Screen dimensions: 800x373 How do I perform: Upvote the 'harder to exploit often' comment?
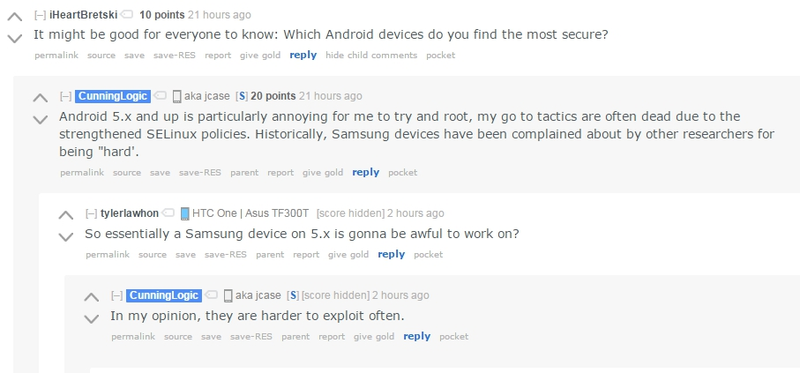tap(91, 297)
